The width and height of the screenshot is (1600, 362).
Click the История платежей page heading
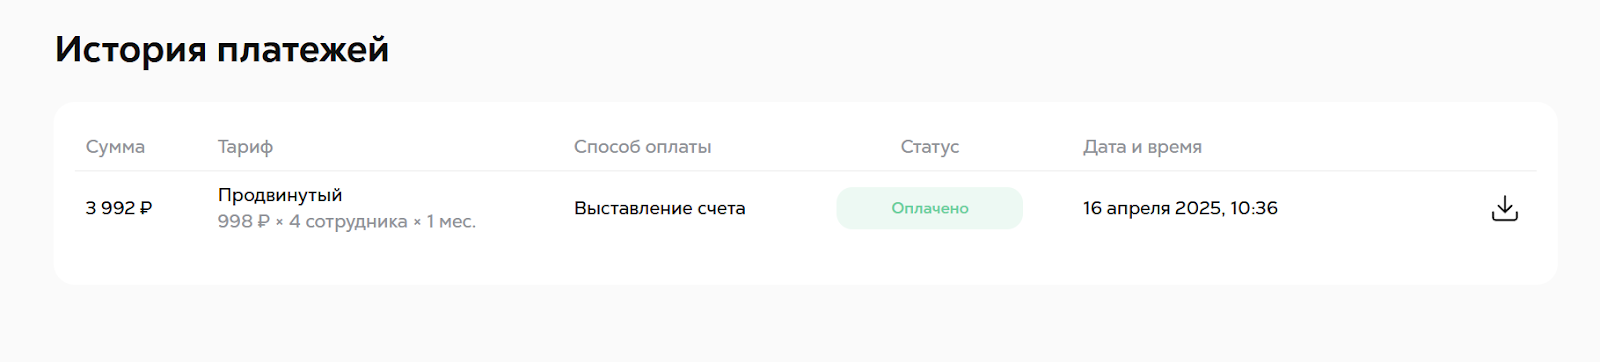click(222, 49)
